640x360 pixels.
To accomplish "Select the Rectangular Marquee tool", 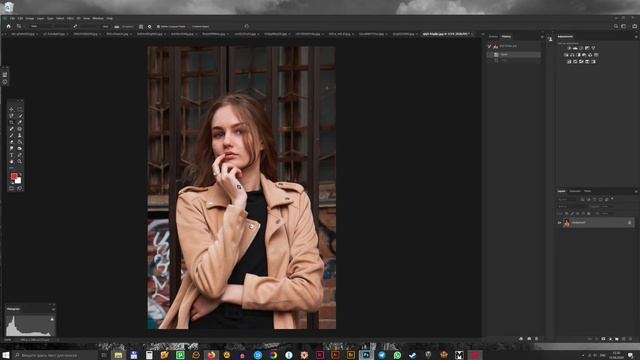I will (20, 109).
